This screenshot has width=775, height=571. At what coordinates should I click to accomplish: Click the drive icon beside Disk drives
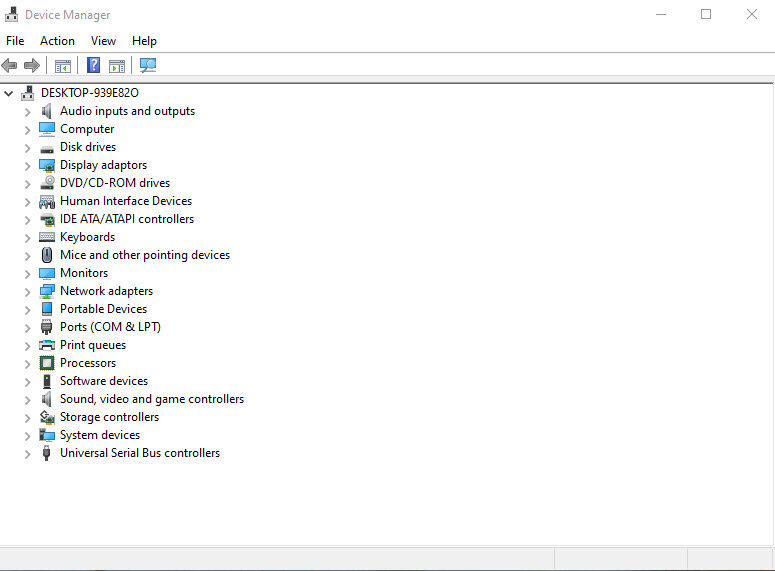(x=47, y=148)
